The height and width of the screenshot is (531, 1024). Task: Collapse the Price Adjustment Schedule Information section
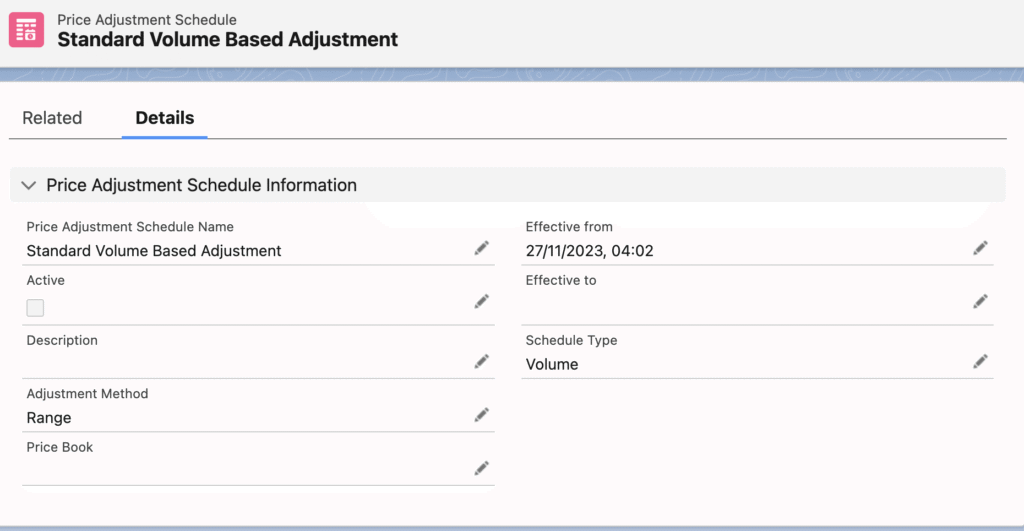[28, 186]
